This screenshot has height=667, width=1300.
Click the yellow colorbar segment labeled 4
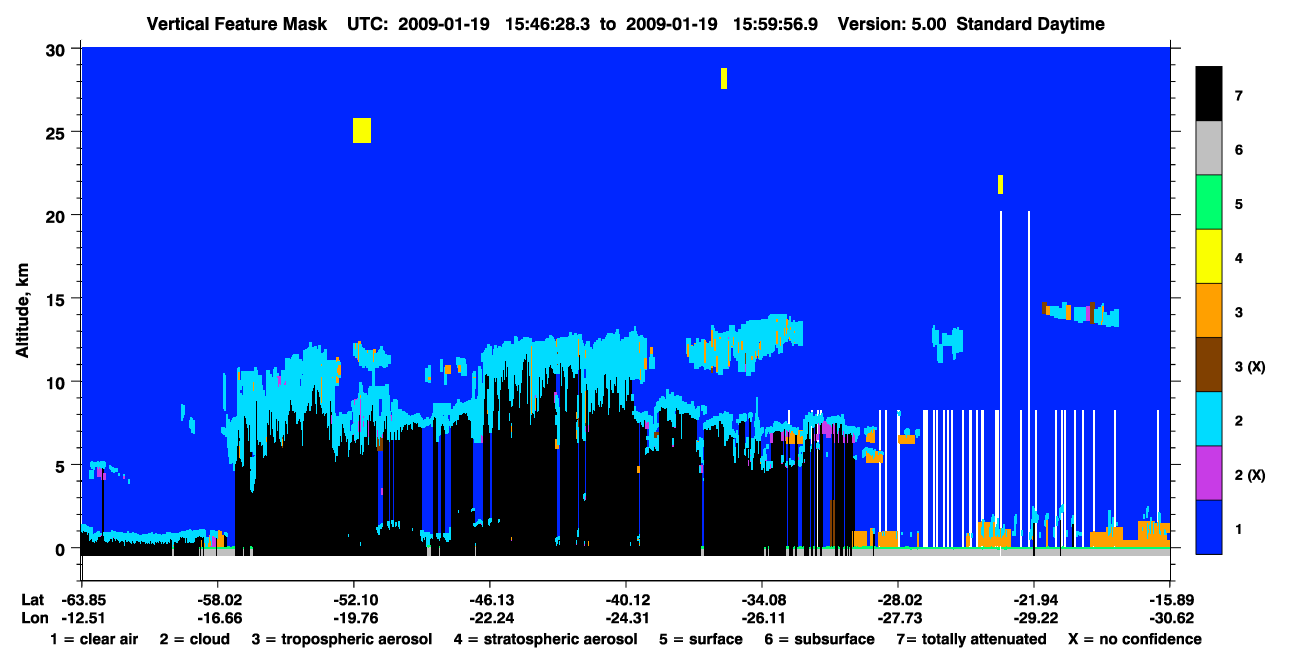tap(1209, 257)
